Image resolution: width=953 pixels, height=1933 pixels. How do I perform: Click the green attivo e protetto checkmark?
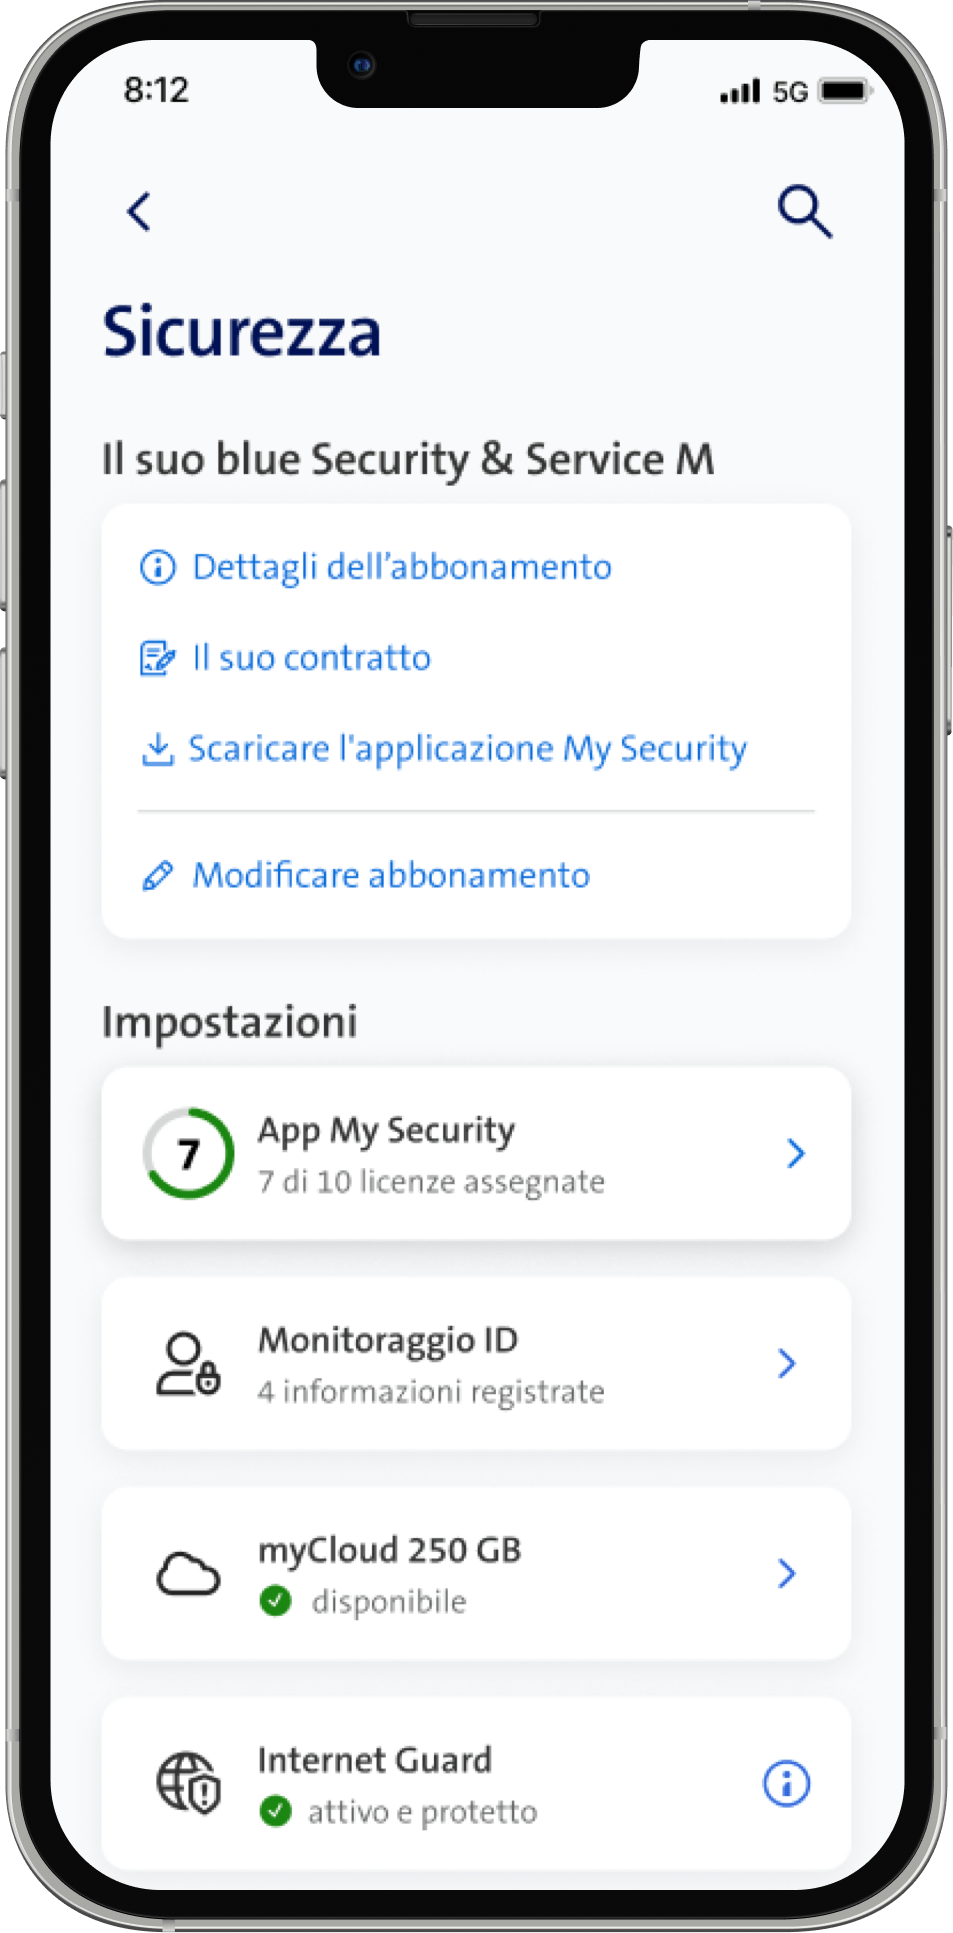(x=275, y=1811)
